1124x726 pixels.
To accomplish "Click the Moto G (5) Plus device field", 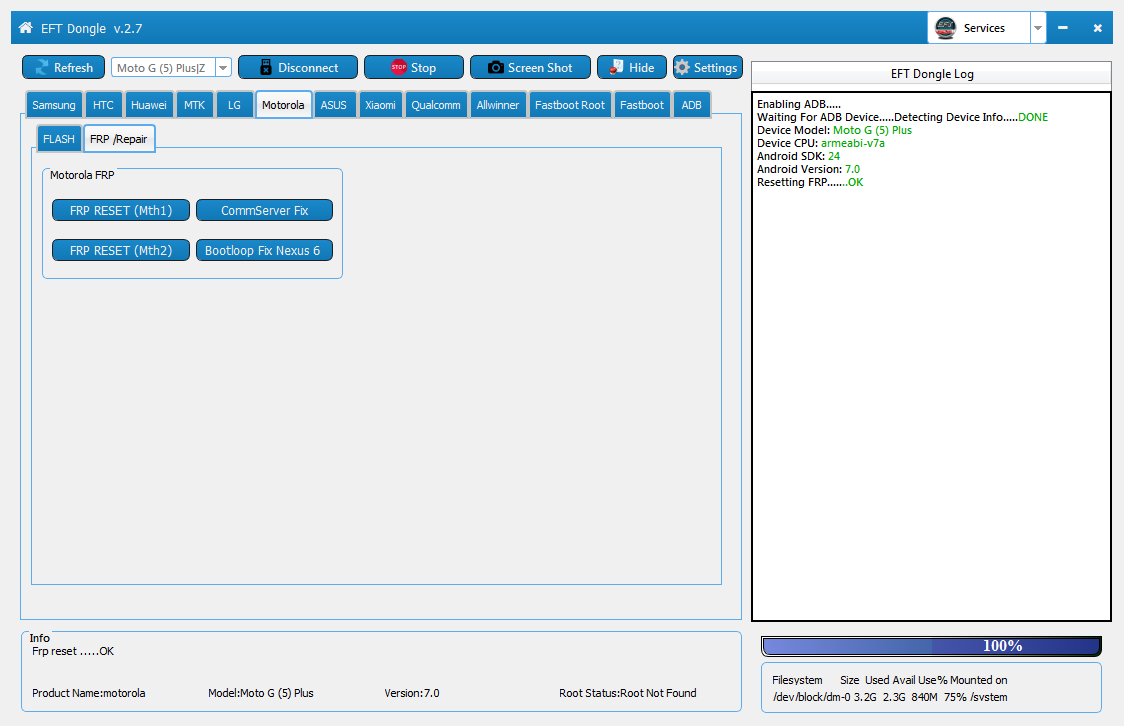I will point(163,68).
